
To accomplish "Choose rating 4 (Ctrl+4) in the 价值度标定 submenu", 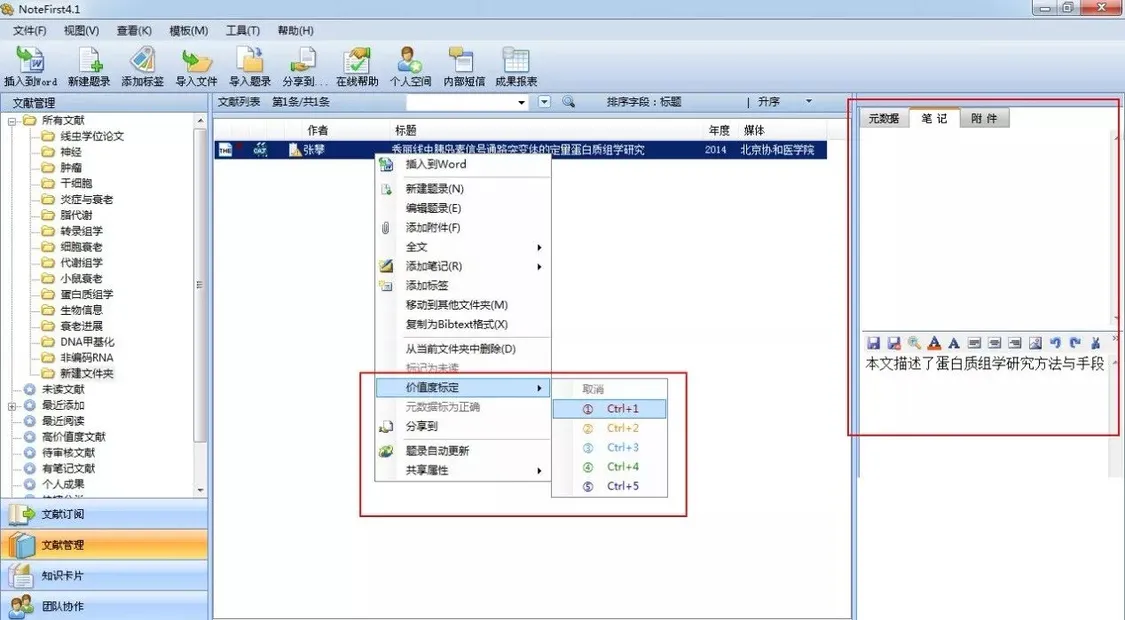I will pyautogui.click(x=610, y=466).
